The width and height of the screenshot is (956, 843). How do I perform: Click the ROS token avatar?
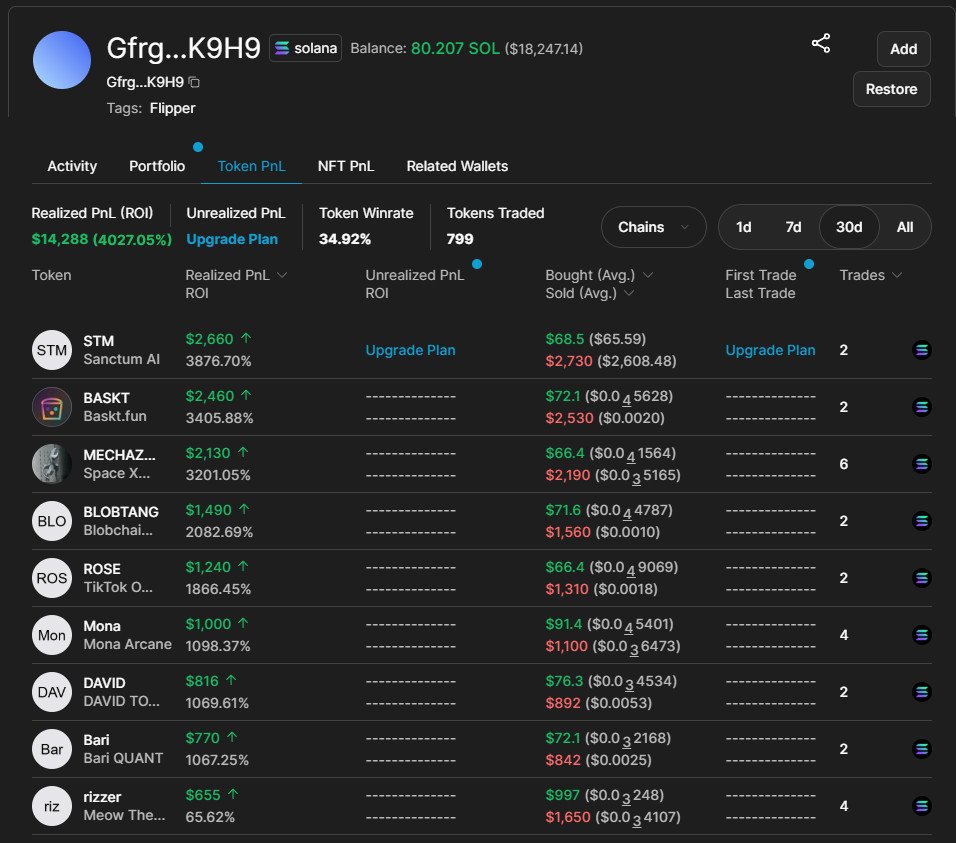52,578
